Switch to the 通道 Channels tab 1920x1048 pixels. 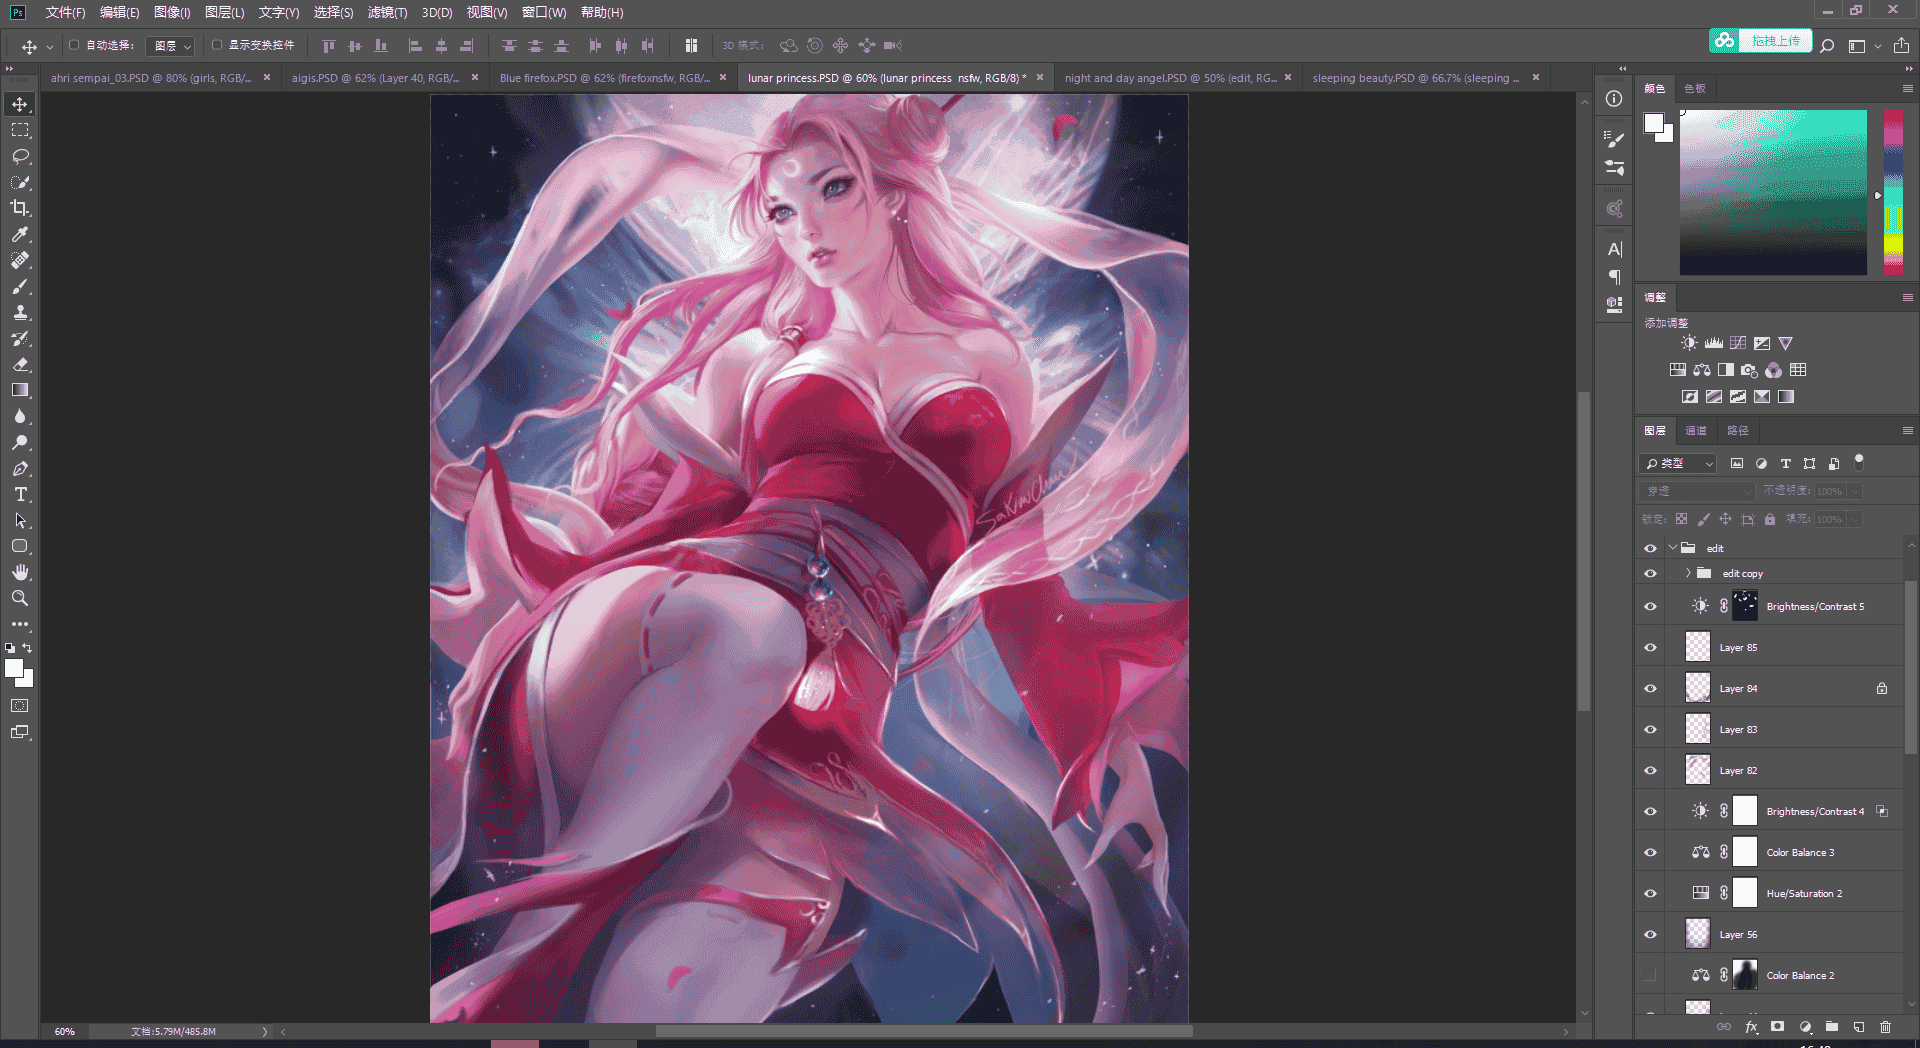[1696, 430]
